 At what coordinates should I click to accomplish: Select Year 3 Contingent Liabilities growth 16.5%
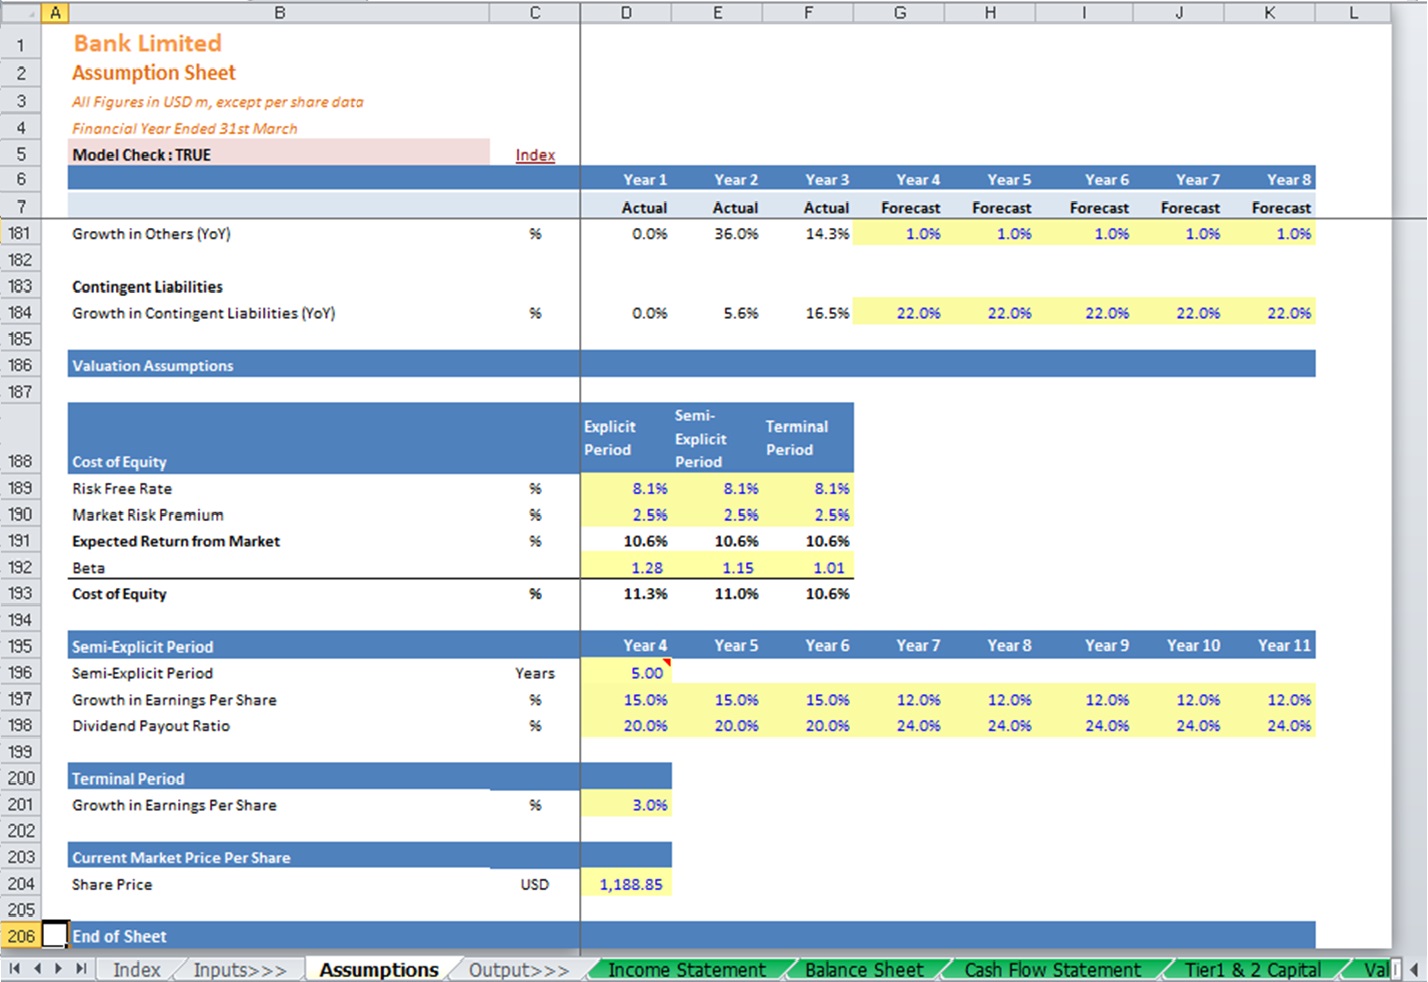(808, 313)
